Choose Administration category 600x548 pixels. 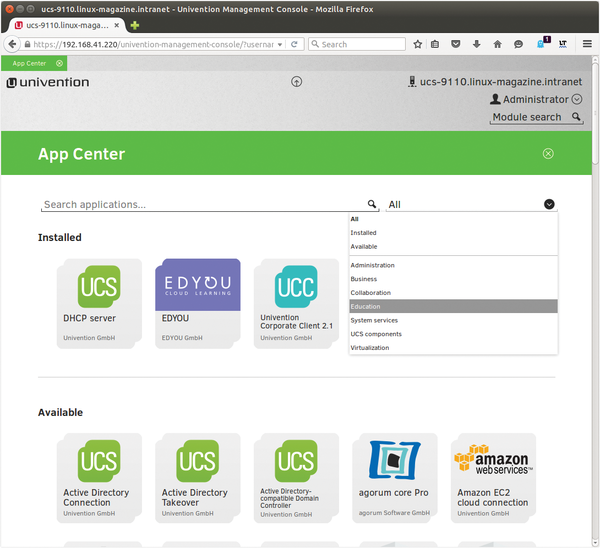pos(453,265)
